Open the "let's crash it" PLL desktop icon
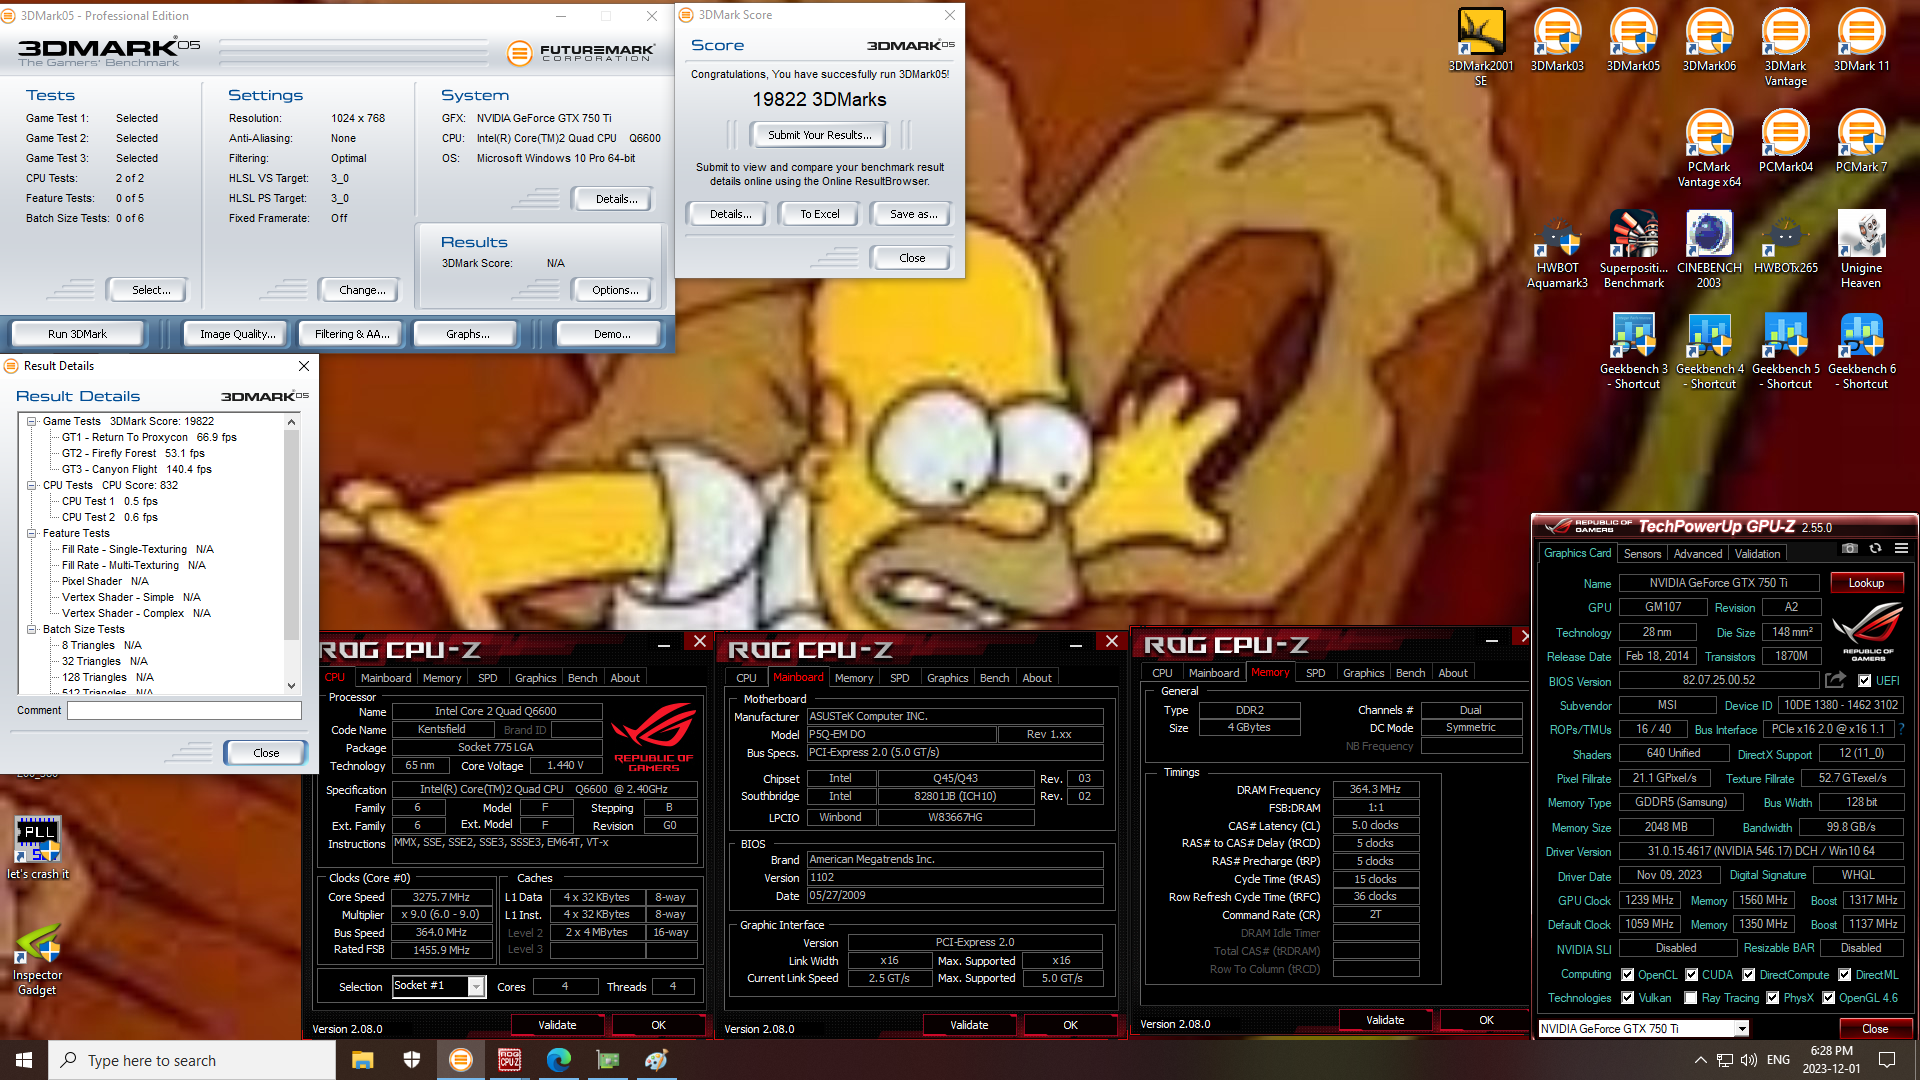Image resolution: width=1920 pixels, height=1080 pixels. pos(38,848)
